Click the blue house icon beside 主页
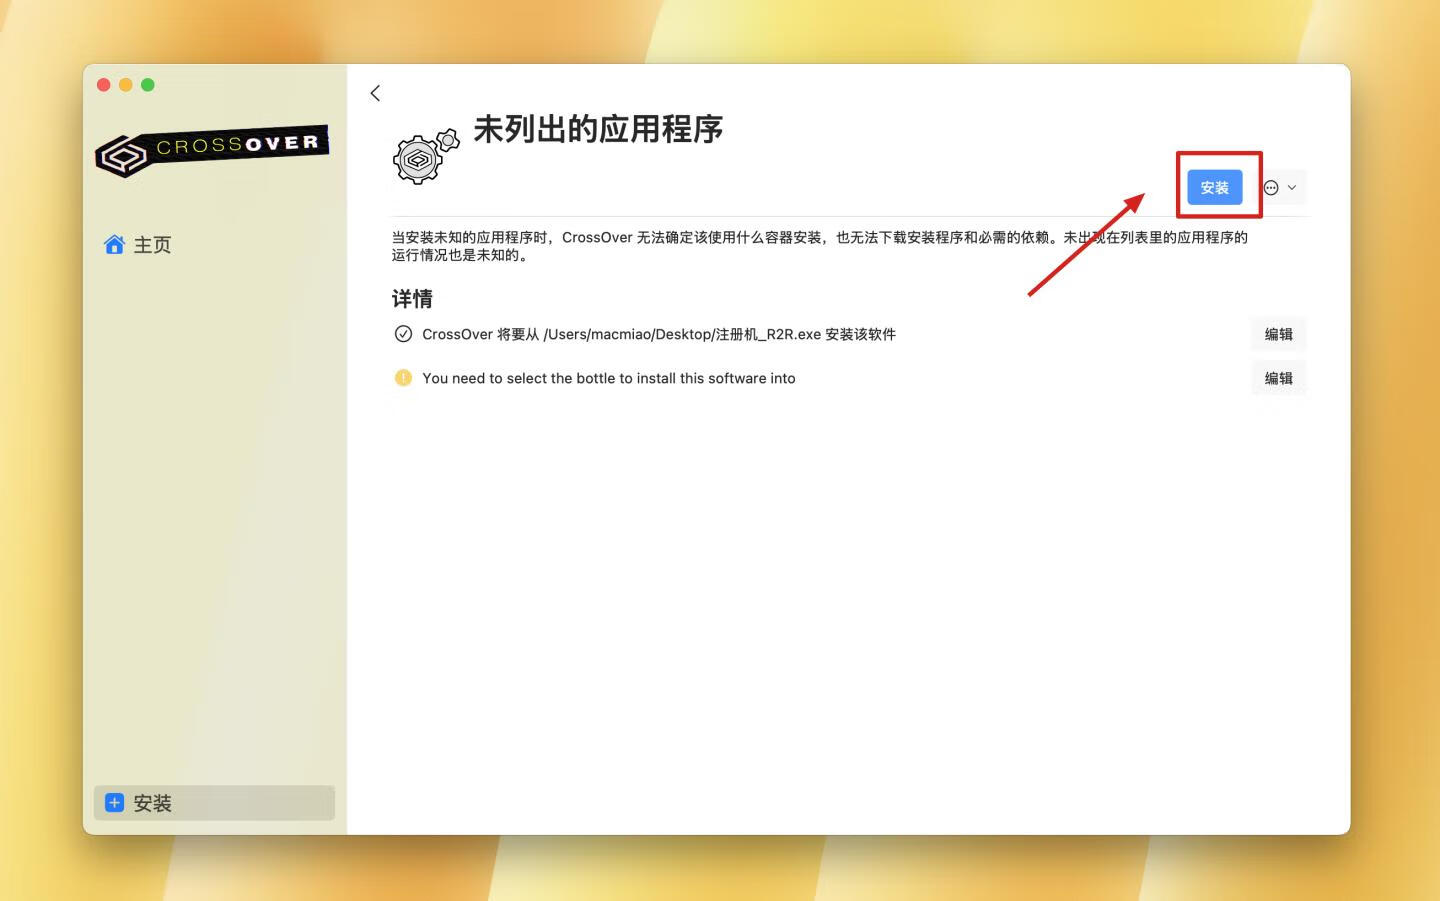The width and height of the screenshot is (1440, 901). pos(114,245)
